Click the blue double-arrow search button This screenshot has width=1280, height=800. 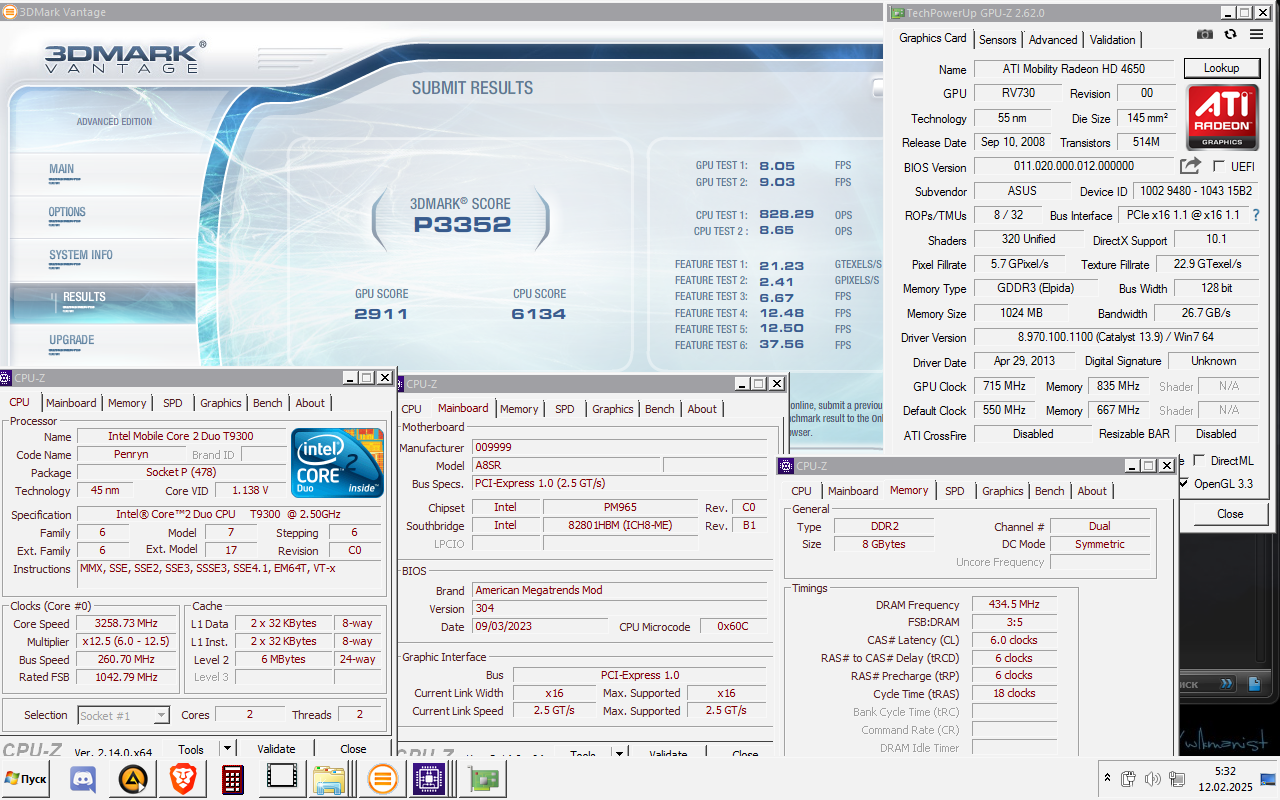[1227, 684]
